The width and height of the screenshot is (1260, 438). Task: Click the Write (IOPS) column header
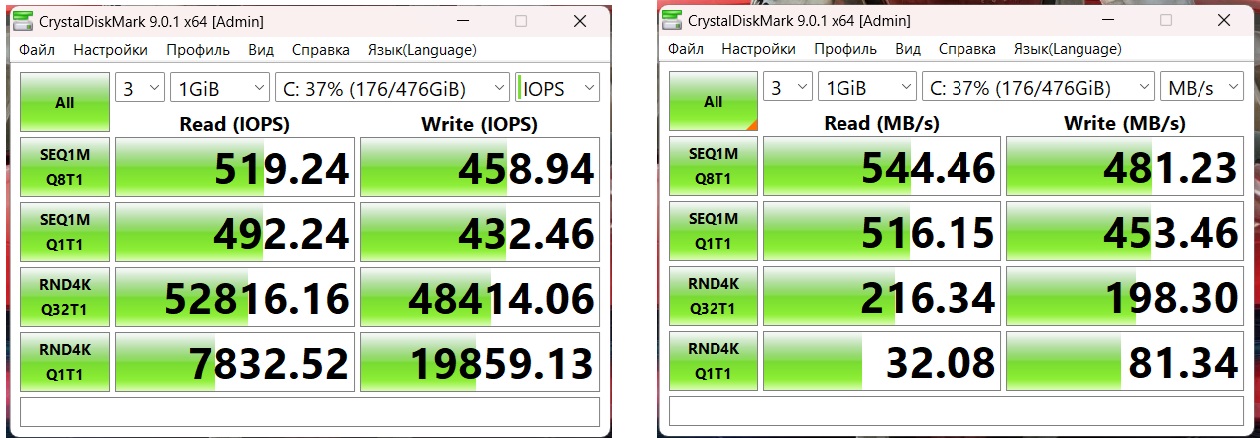click(x=479, y=124)
